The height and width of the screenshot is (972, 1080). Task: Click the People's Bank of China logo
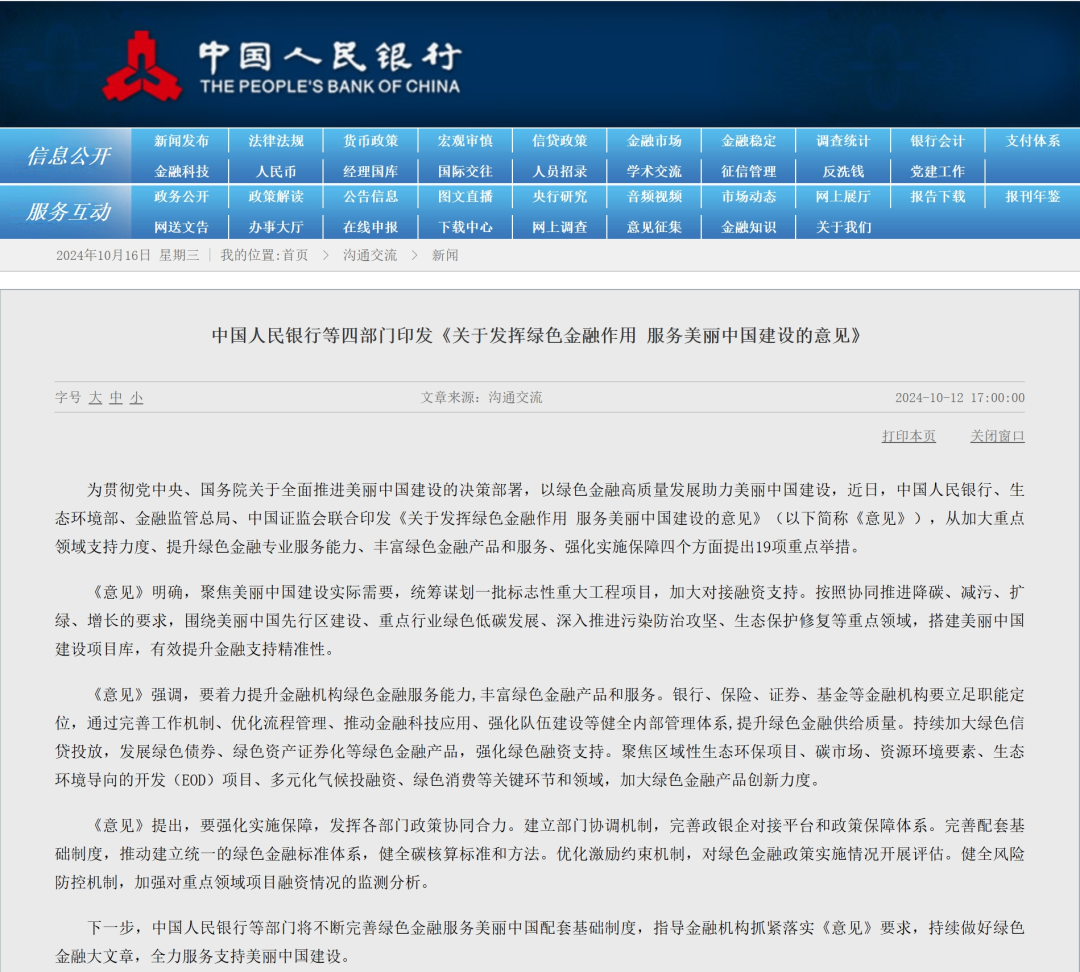281,66
